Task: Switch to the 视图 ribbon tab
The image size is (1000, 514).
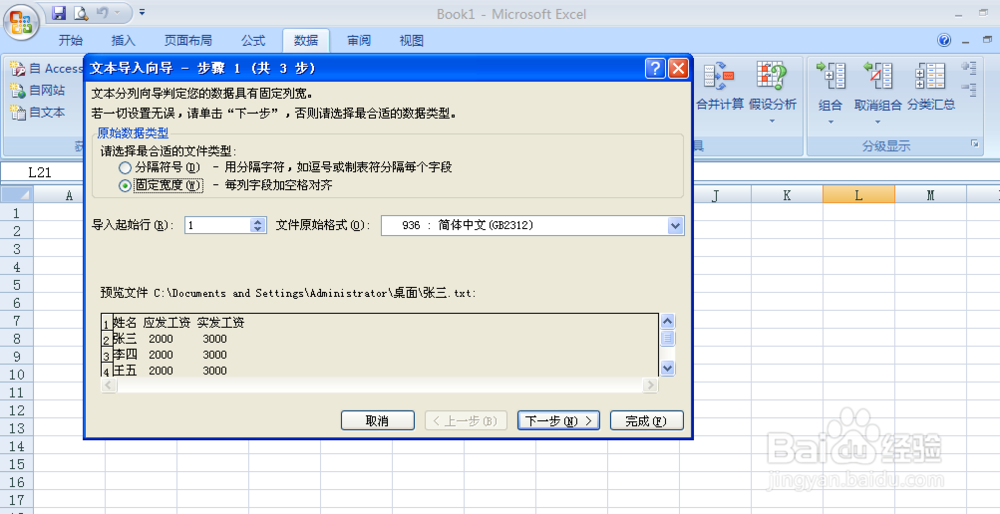Action: click(x=411, y=41)
